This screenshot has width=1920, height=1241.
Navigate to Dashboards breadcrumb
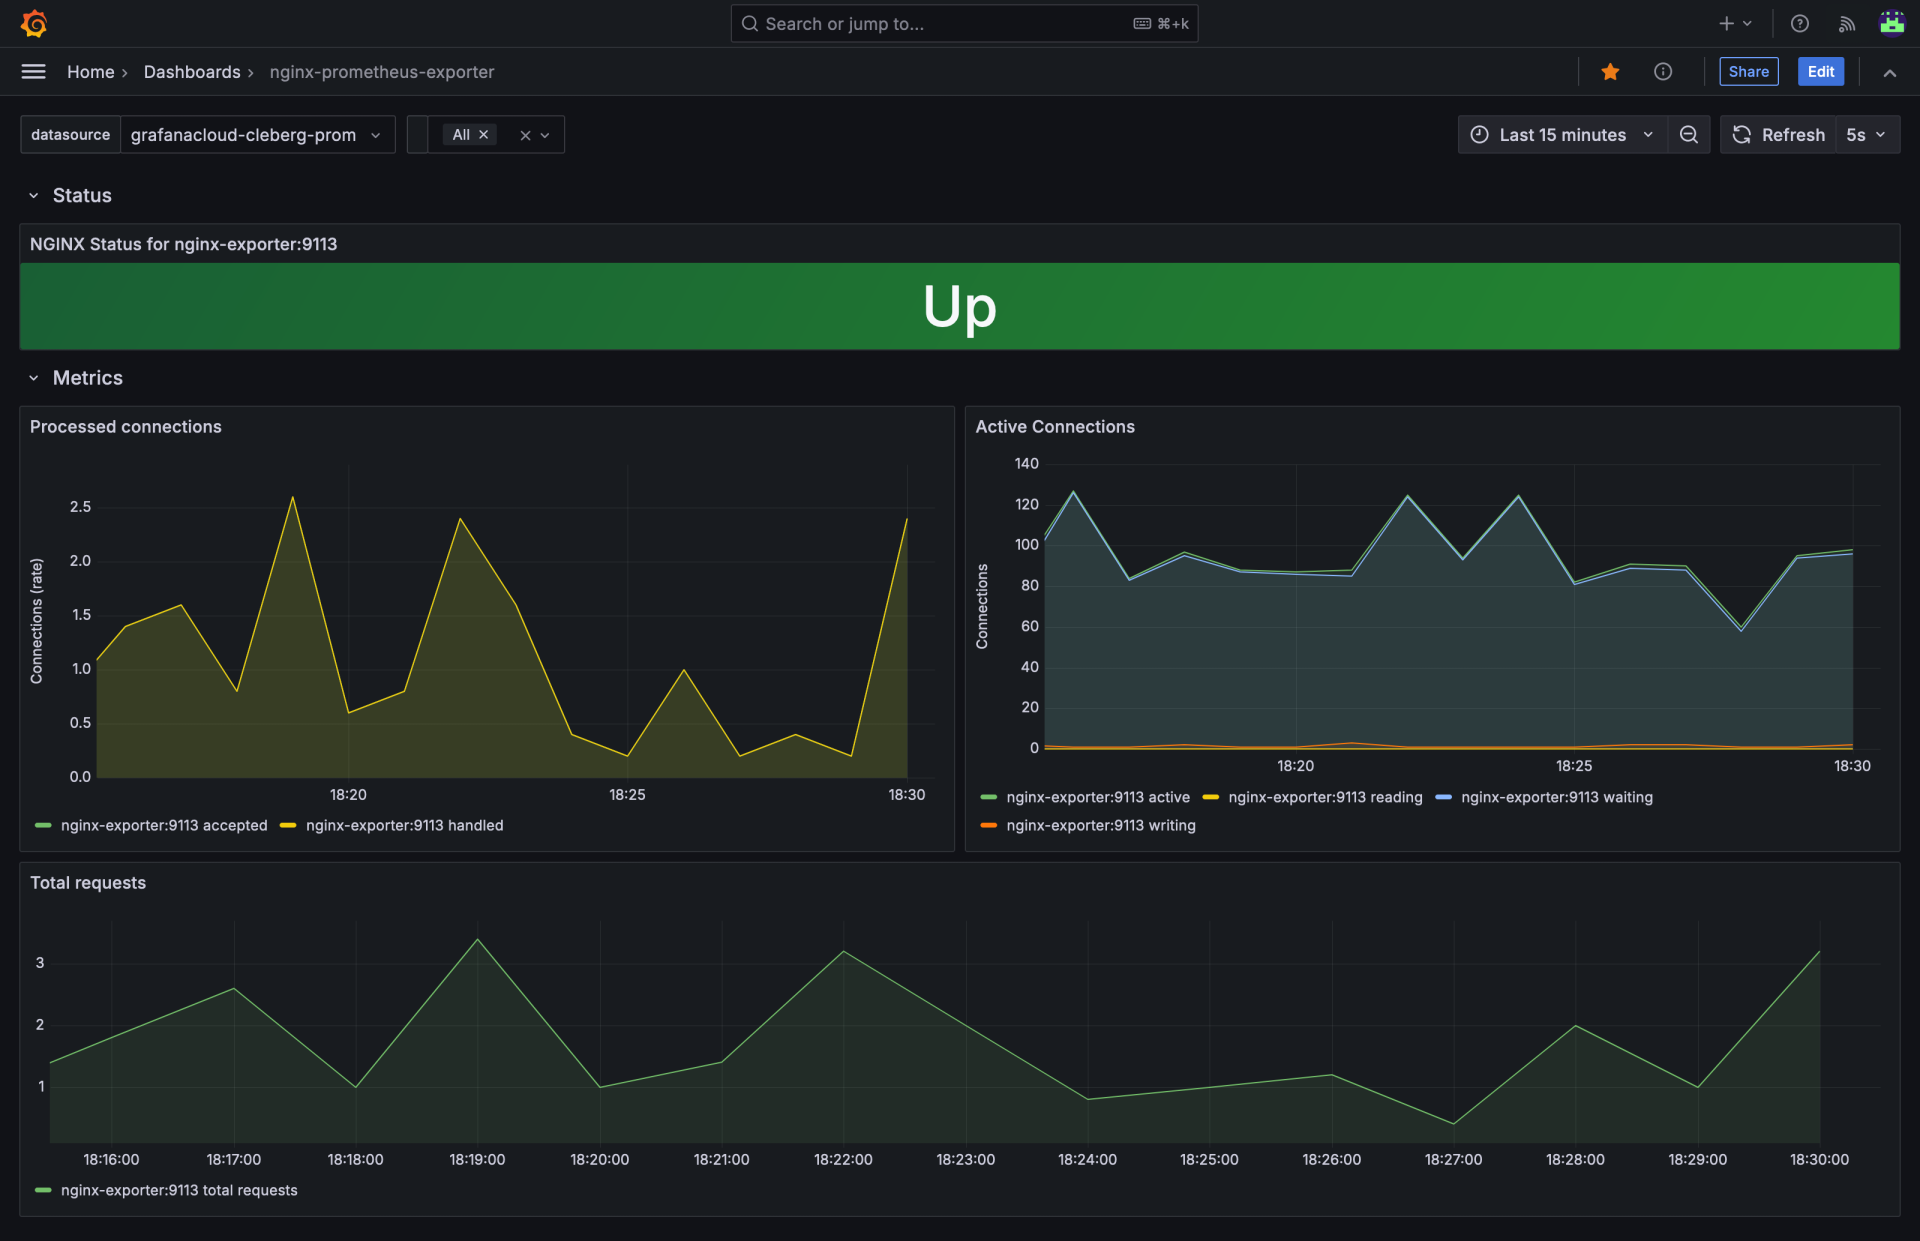[192, 71]
